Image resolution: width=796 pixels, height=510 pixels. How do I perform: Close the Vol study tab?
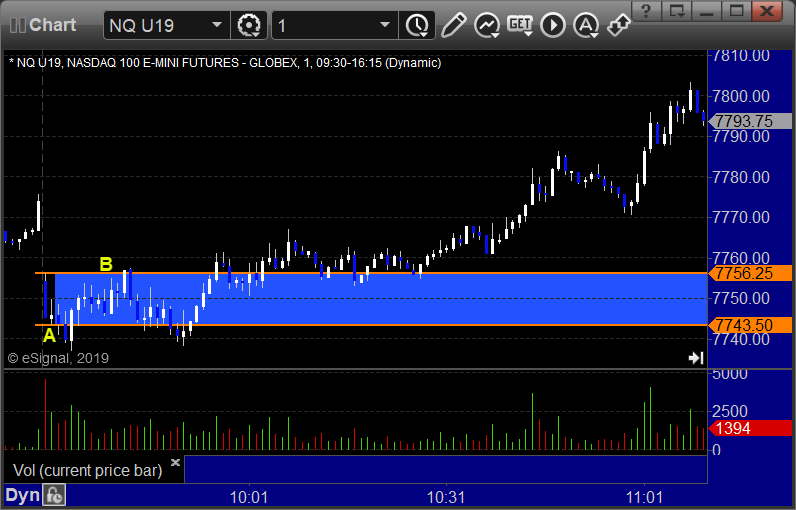tap(175, 462)
